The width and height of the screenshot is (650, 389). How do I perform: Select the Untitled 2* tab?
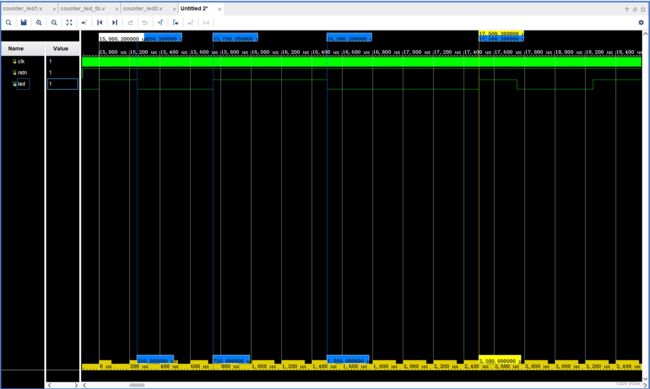coord(194,8)
